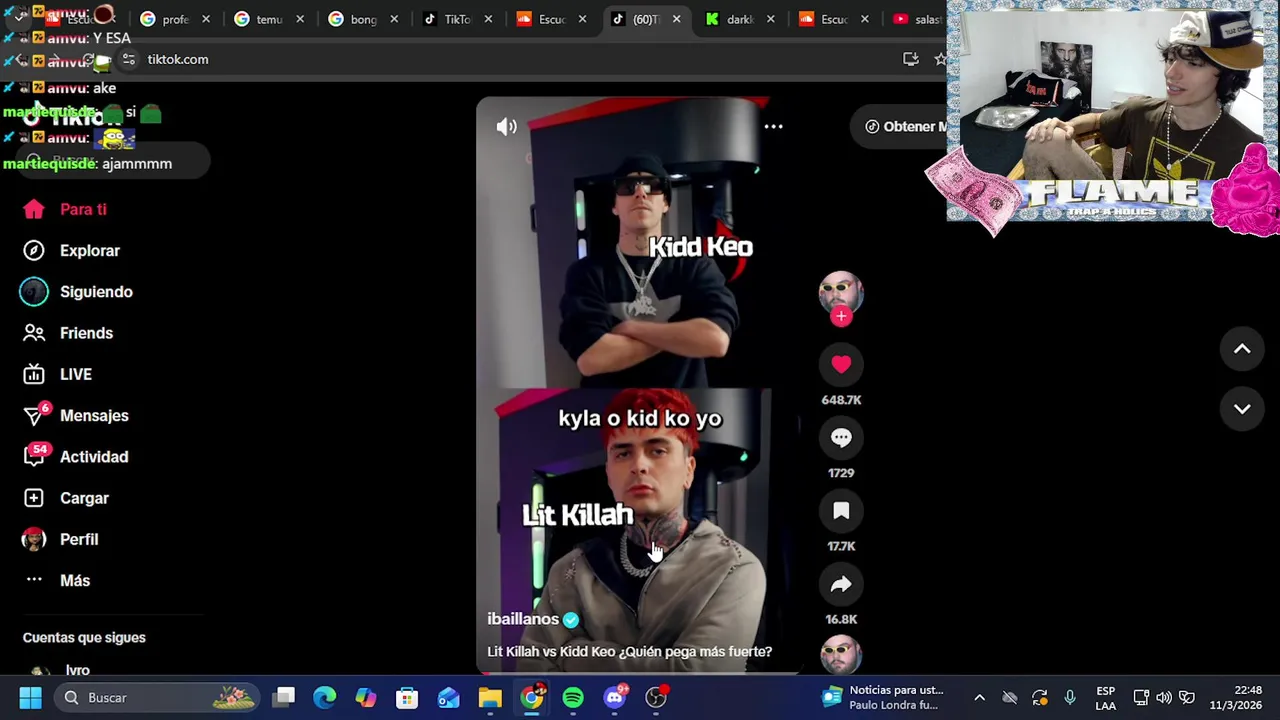Screen dimensions: 1280x720
Task: Click the video caption Lit Killah vs Kidd Keo
Action: (x=629, y=651)
